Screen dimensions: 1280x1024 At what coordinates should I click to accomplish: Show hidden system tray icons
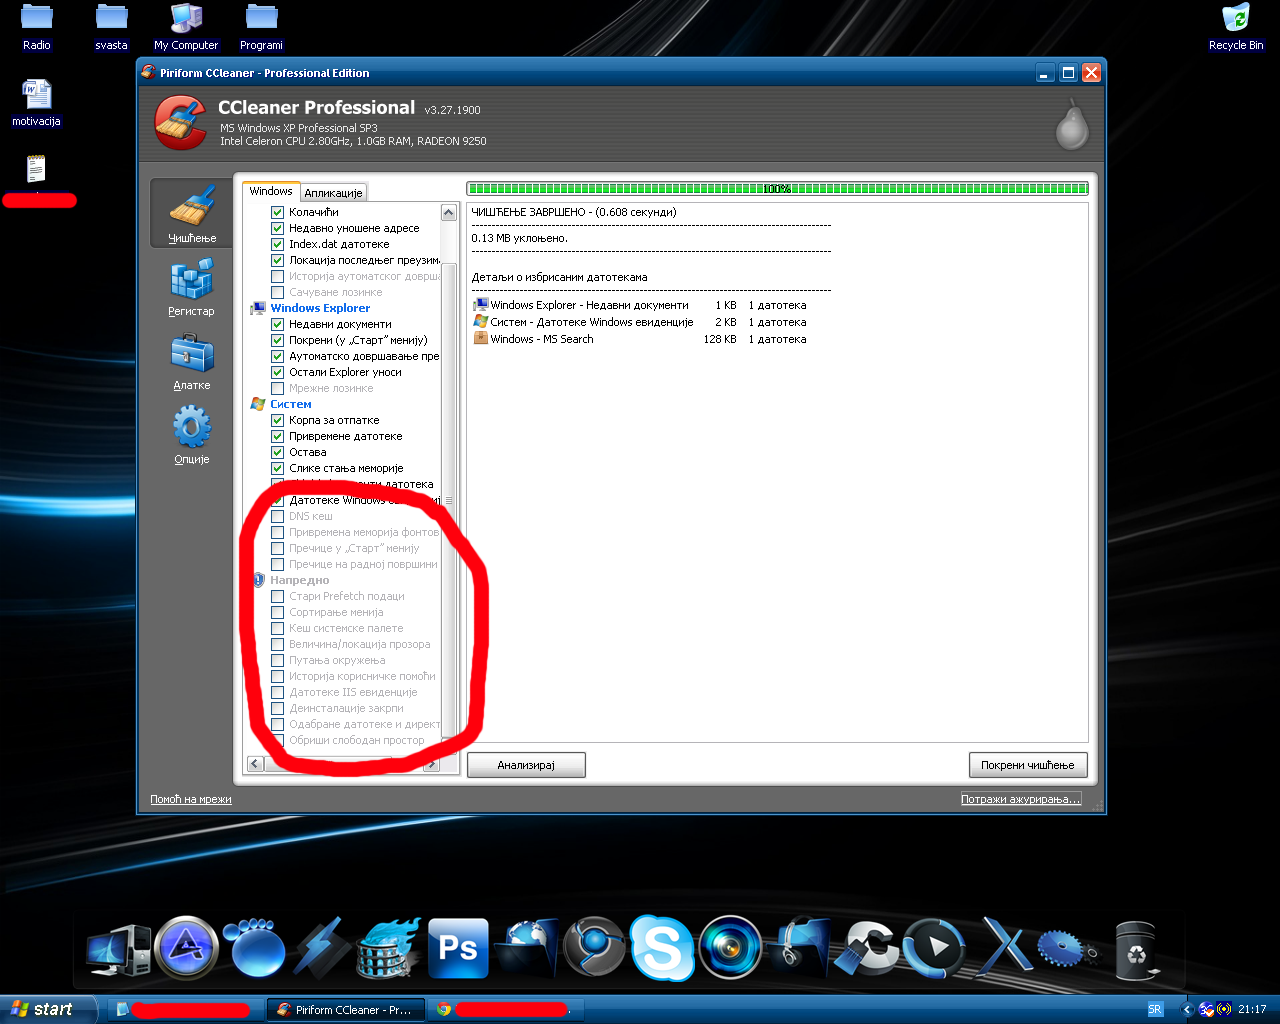coord(1187,1010)
